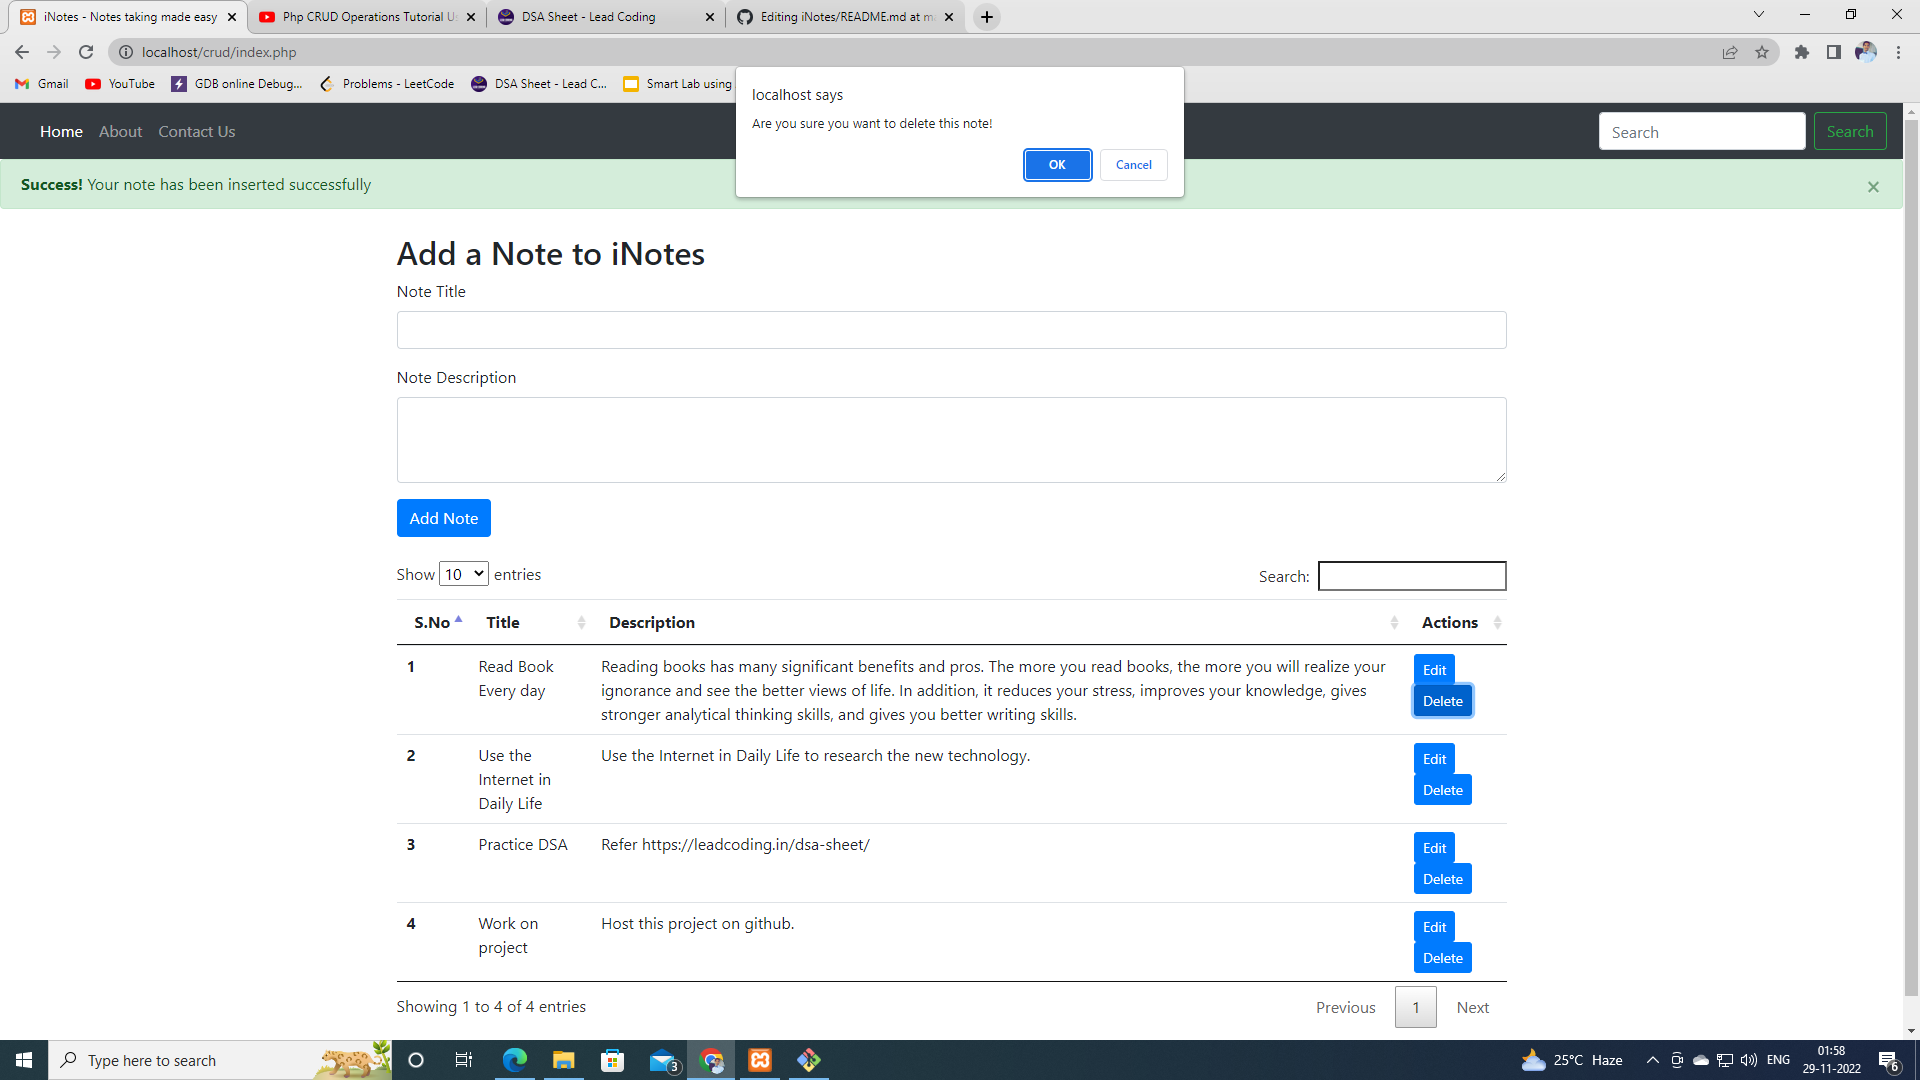Image resolution: width=1920 pixels, height=1080 pixels.
Task: Bookmark this page with star icon
Action: (1762, 52)
